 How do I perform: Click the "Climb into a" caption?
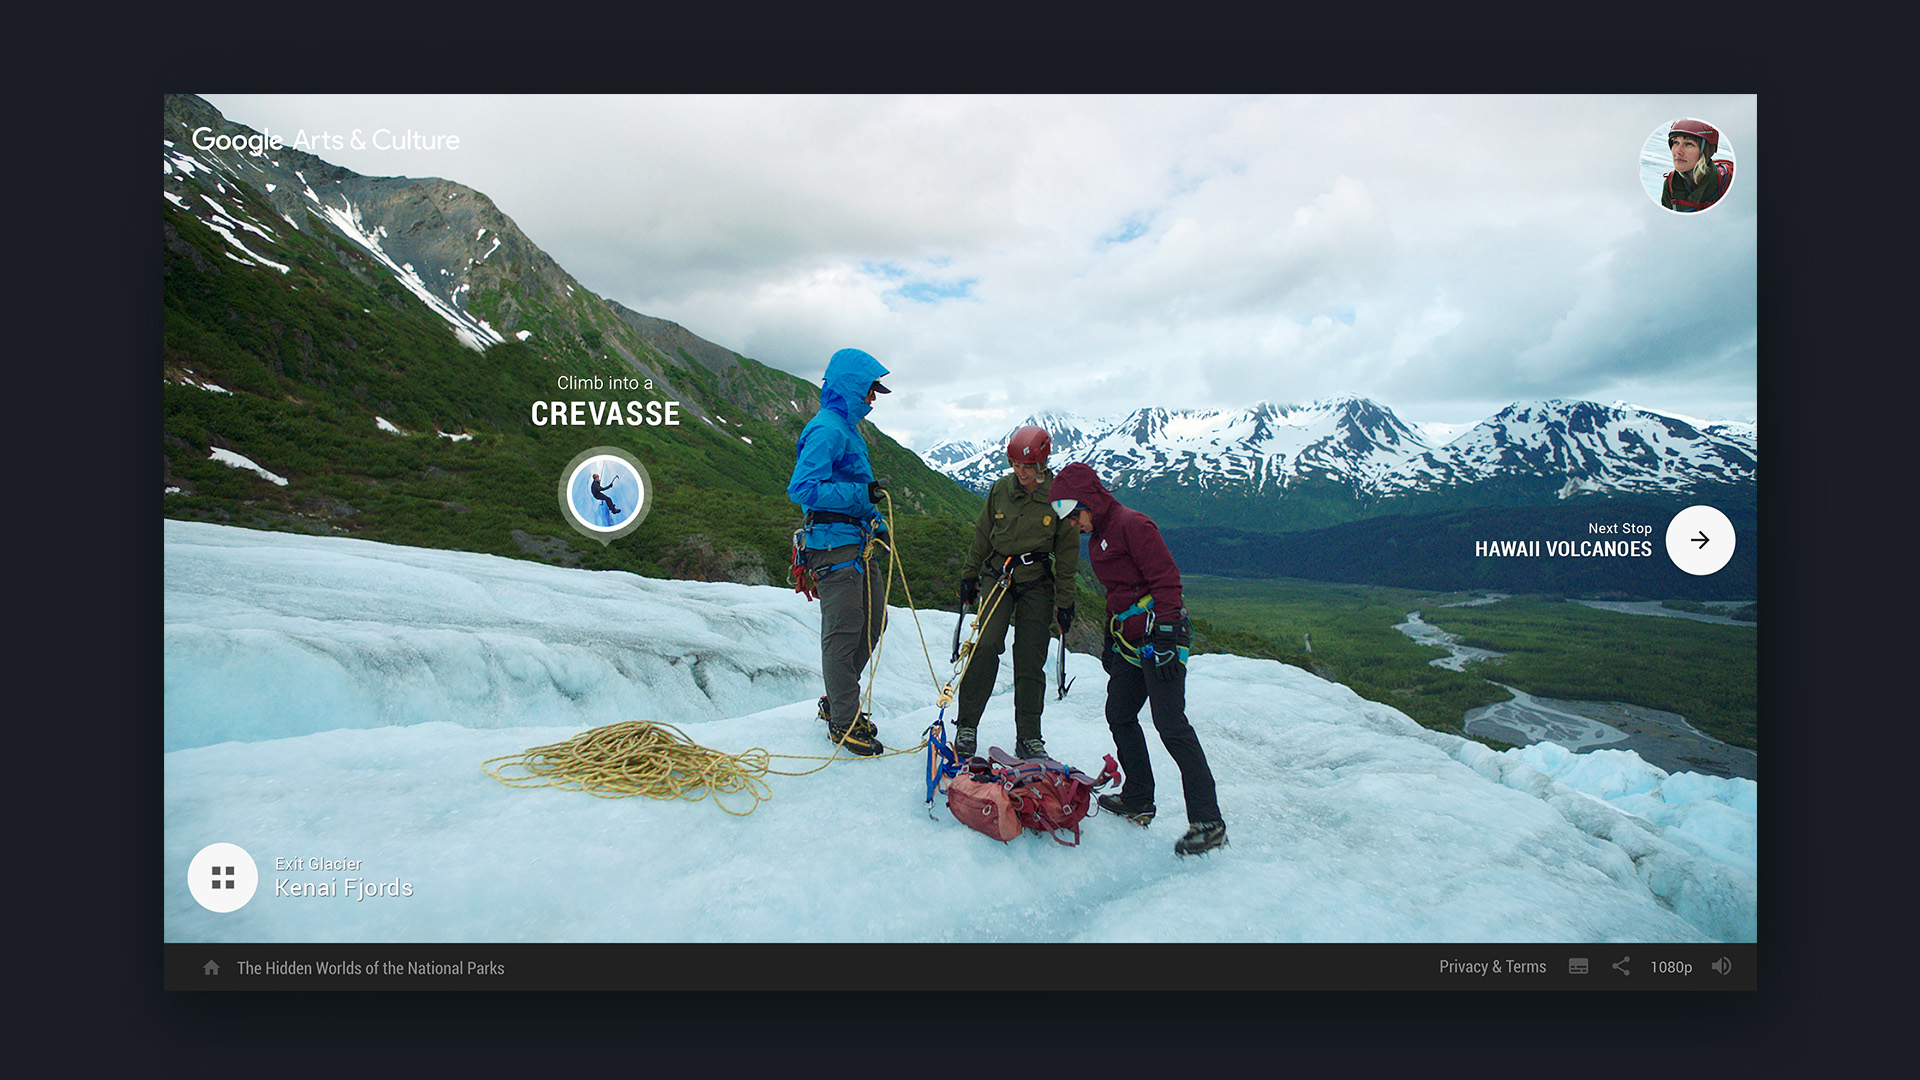point(604,383)
